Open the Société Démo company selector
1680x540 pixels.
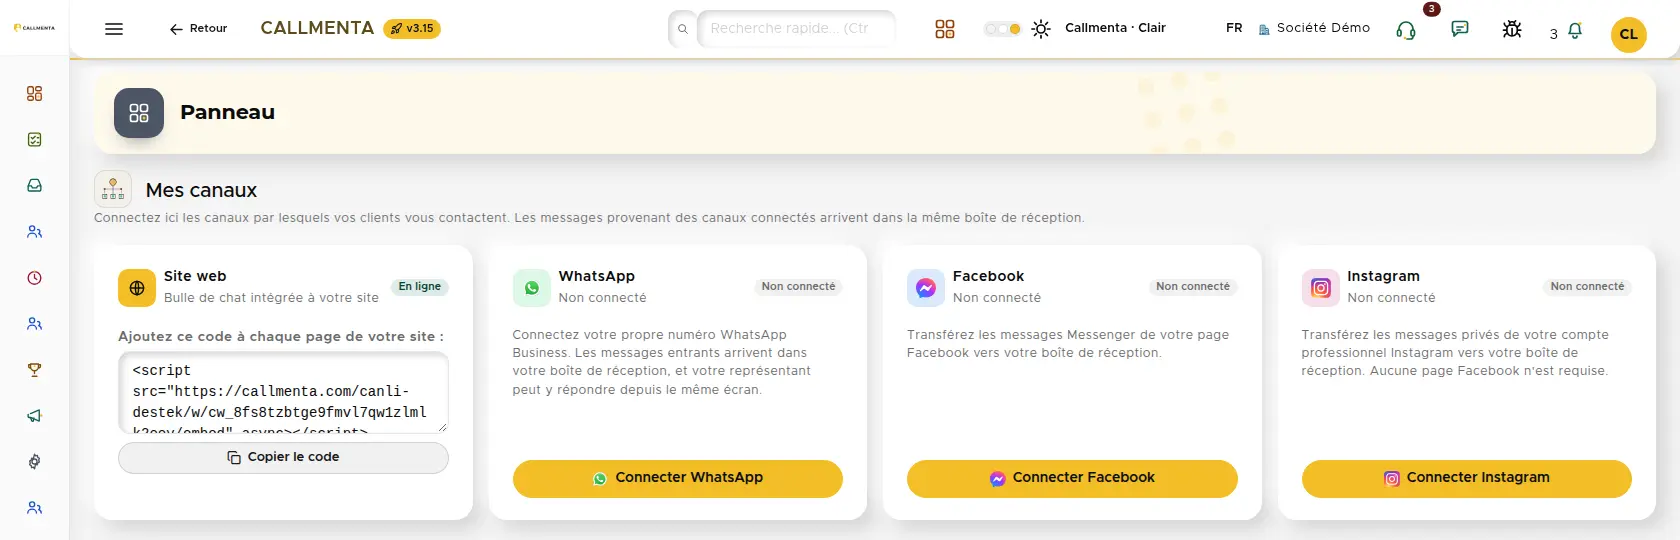[1314, 28]
